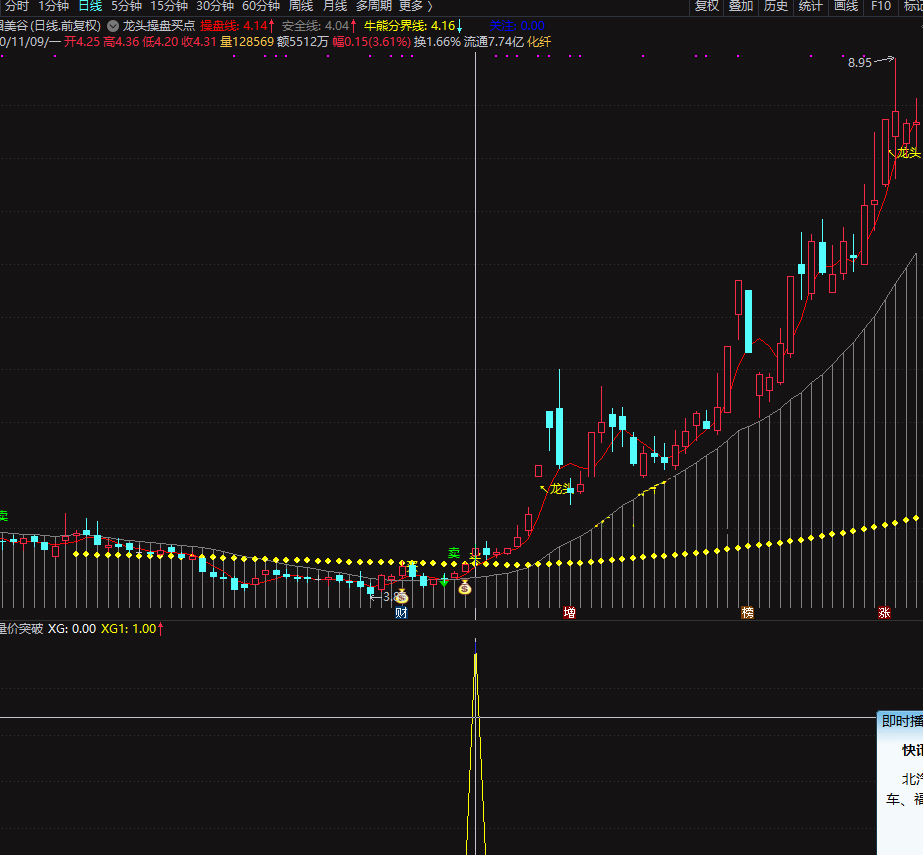
Task: Click the 关注: 0.00 value
Action: (517, 26)
